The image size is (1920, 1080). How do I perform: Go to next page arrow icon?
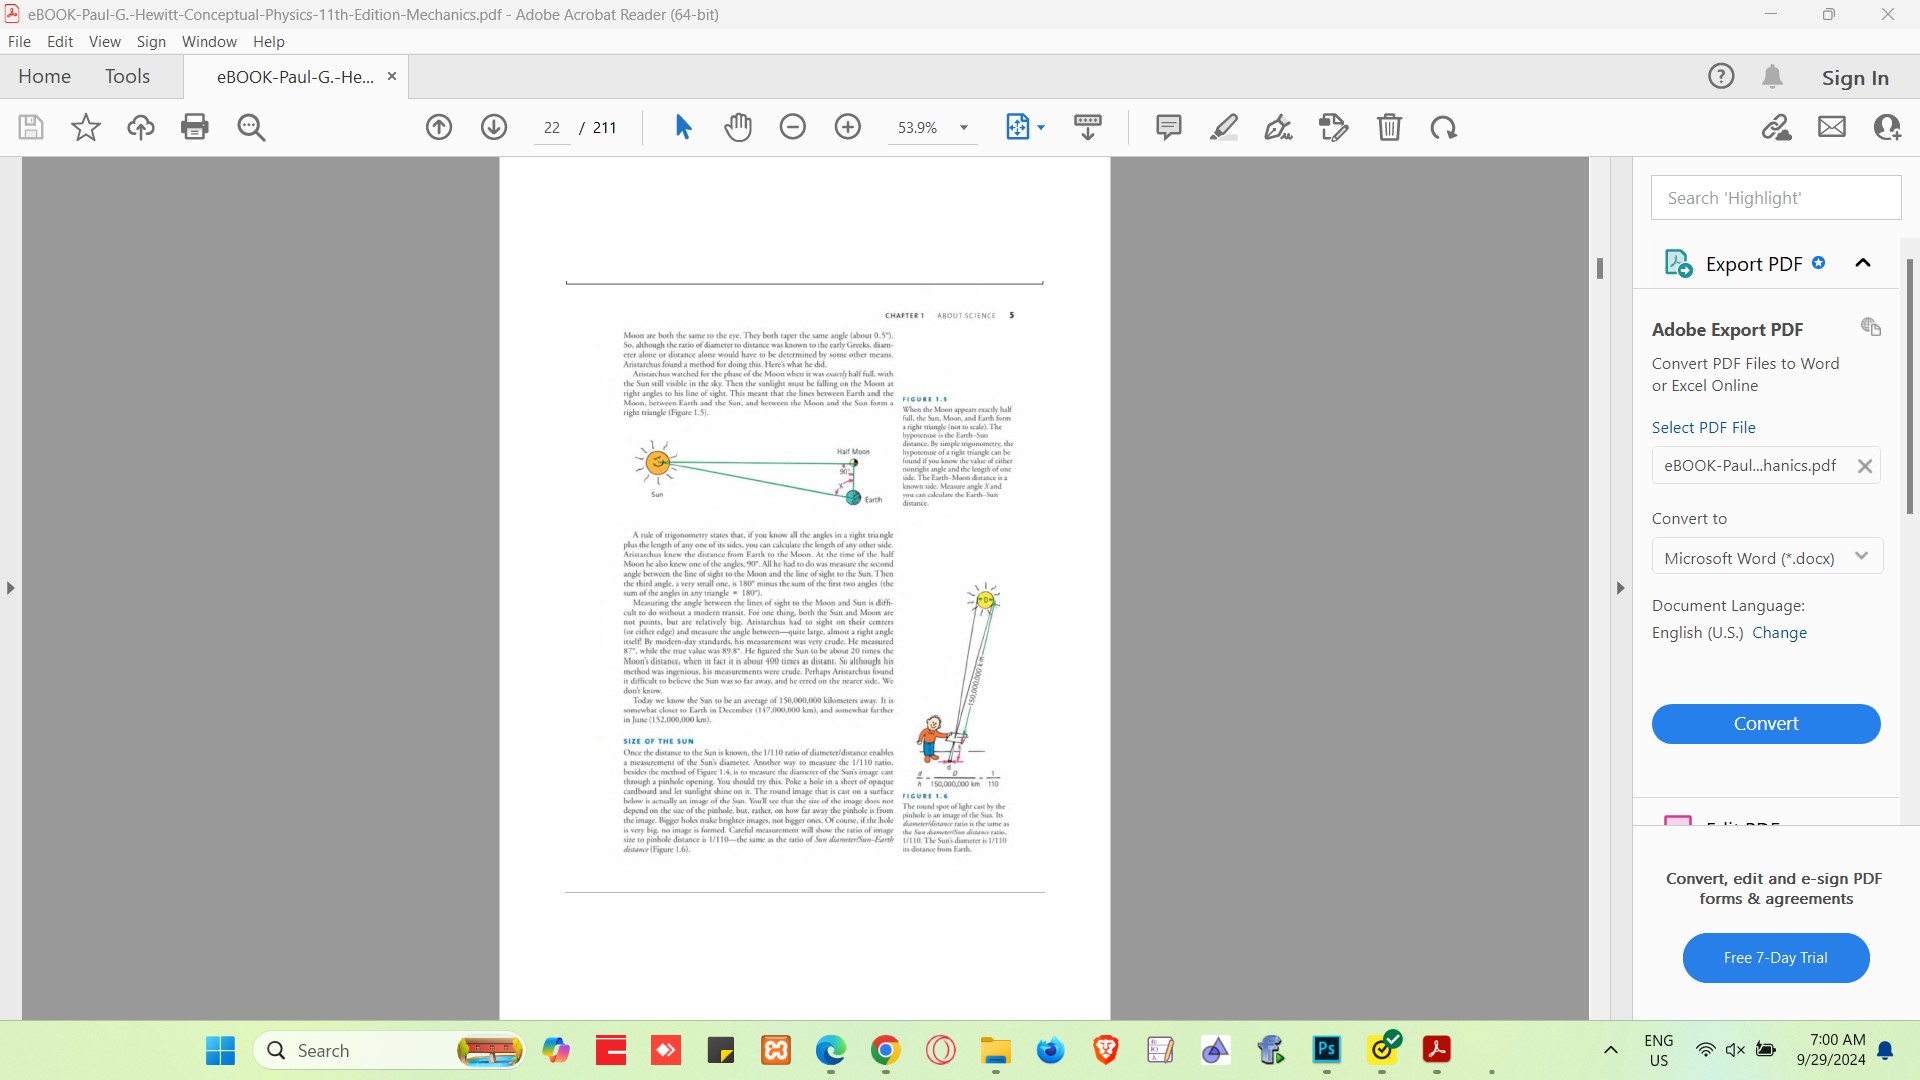click(x=494, y=127)
